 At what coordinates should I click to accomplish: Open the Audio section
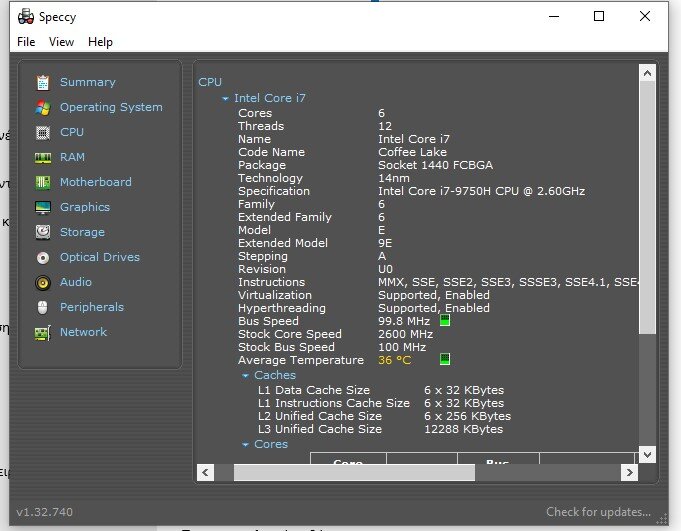(76, 282)
